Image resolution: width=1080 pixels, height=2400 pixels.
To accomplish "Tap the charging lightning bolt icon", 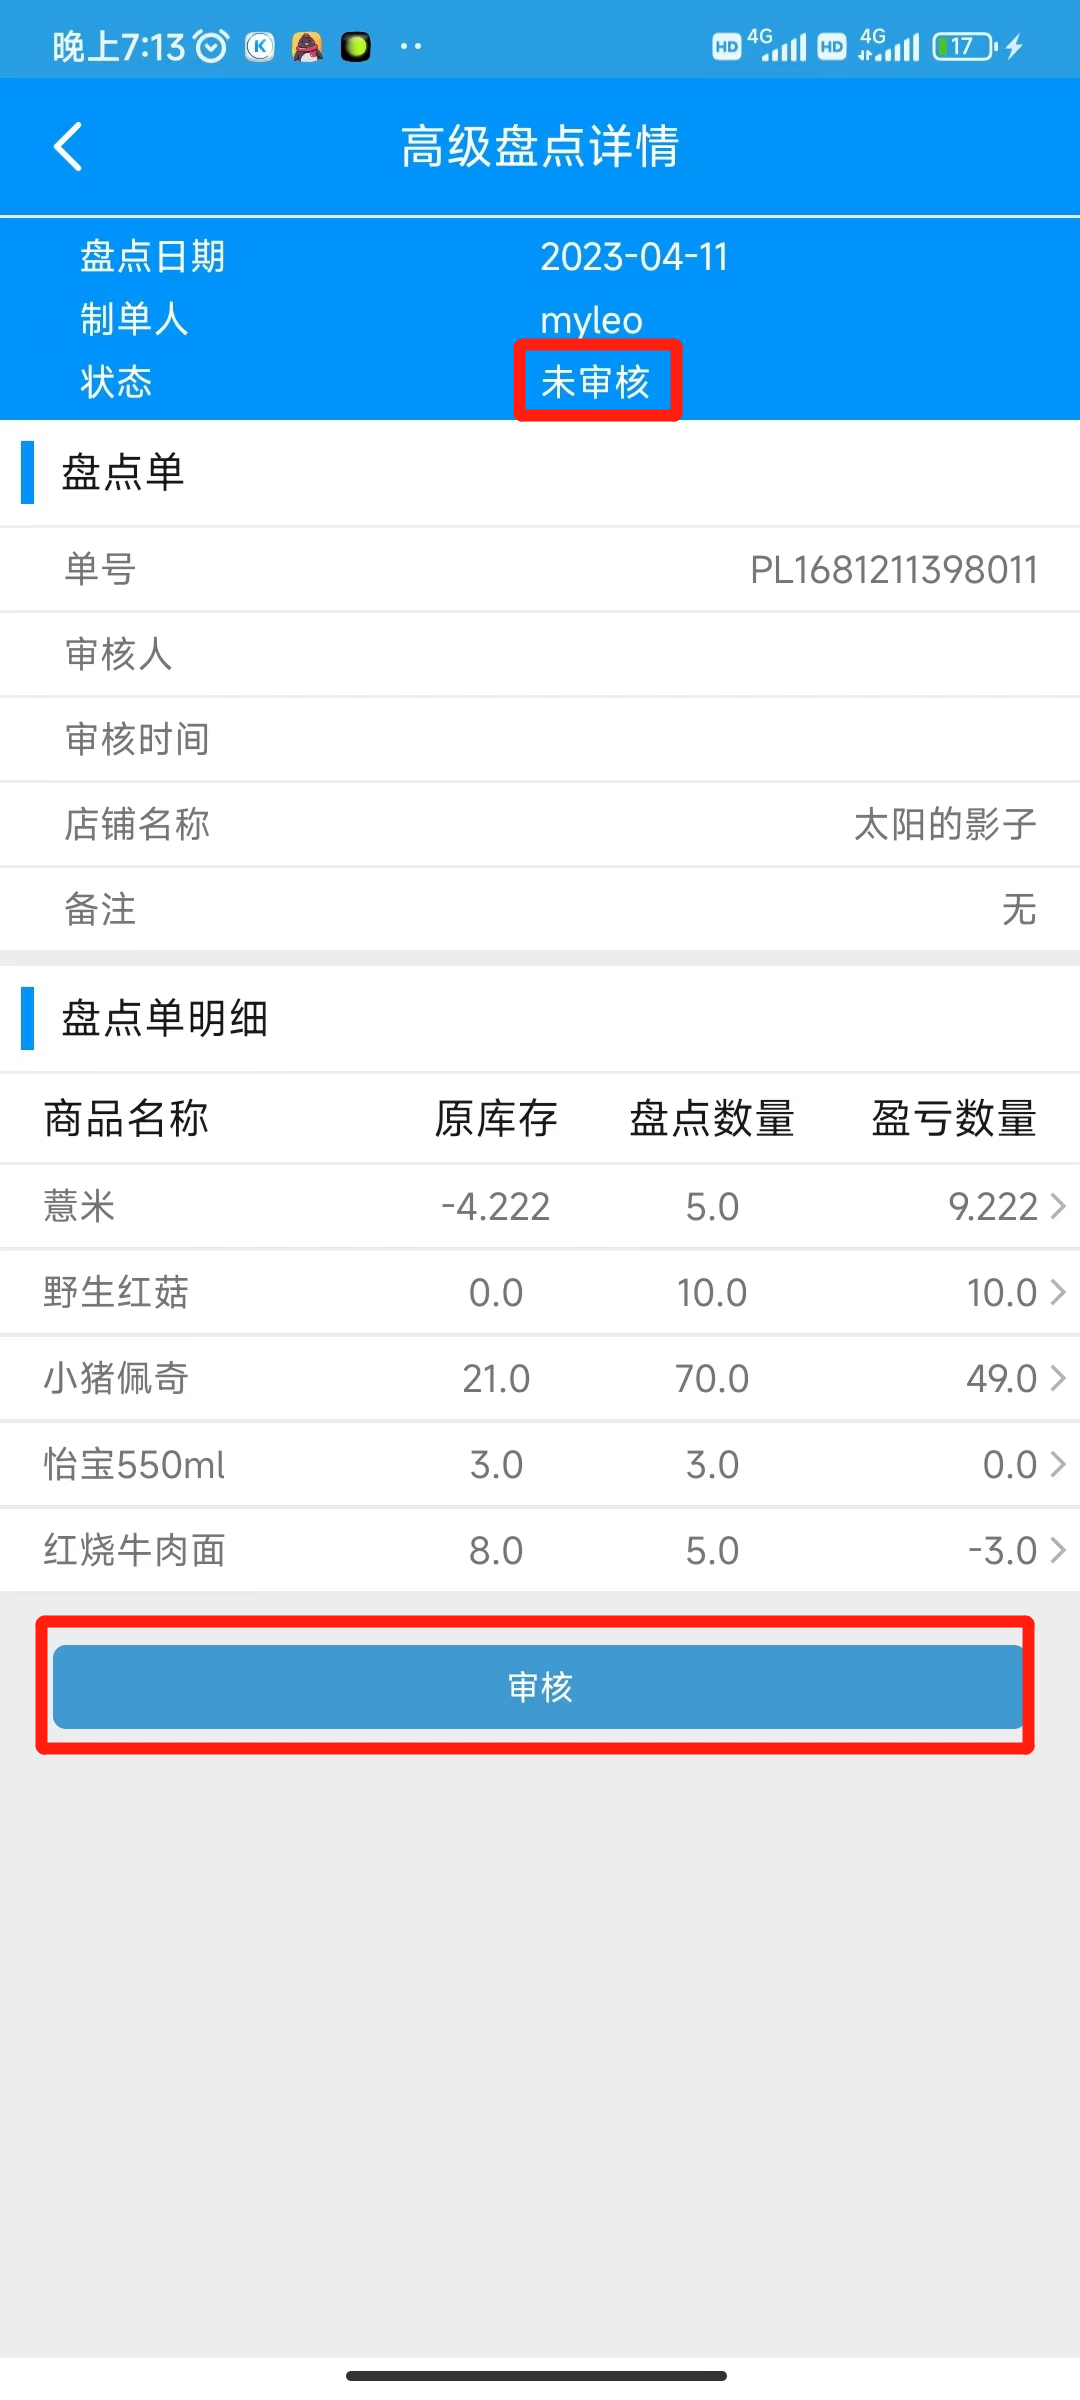I will pos(1015,46).
